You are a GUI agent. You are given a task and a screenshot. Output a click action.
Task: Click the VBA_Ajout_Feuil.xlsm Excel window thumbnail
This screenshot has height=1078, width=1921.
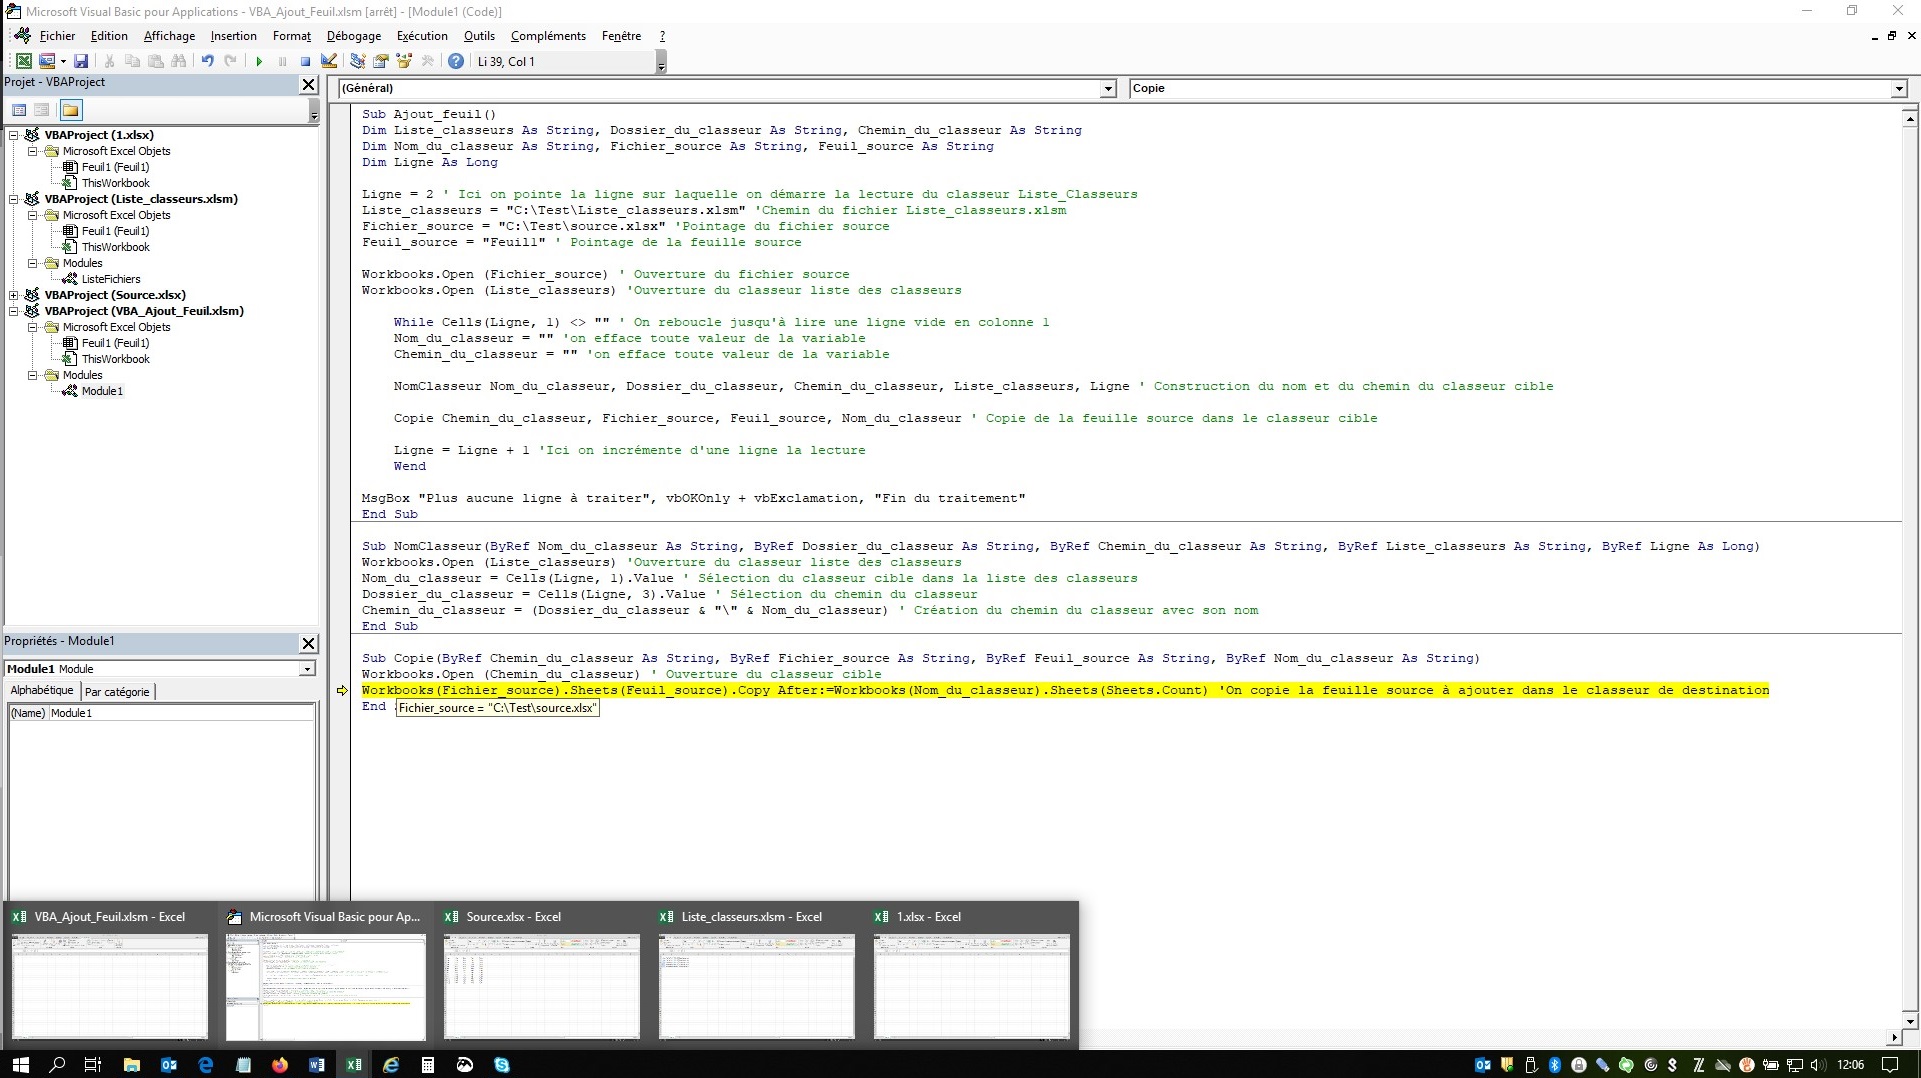(x=109, y=976)
